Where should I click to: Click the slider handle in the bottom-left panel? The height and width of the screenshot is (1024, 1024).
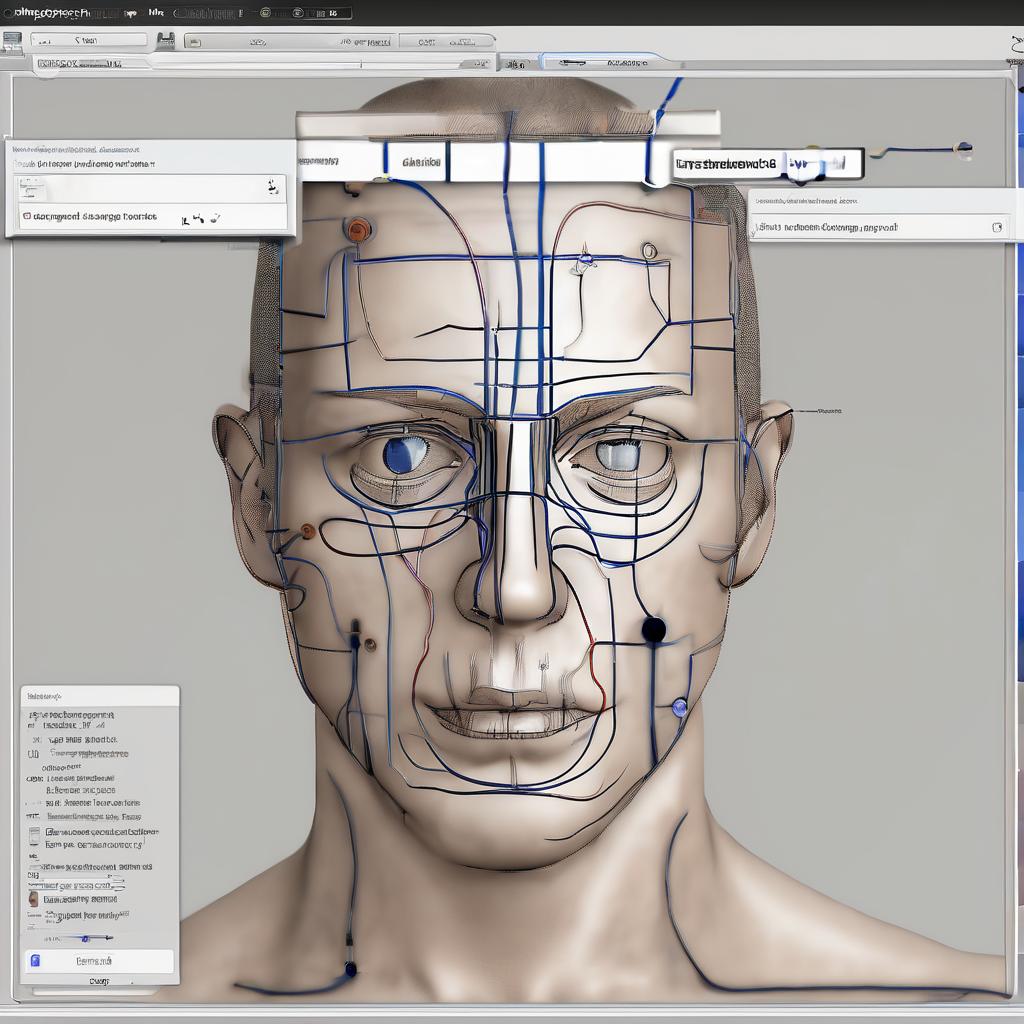85,938
